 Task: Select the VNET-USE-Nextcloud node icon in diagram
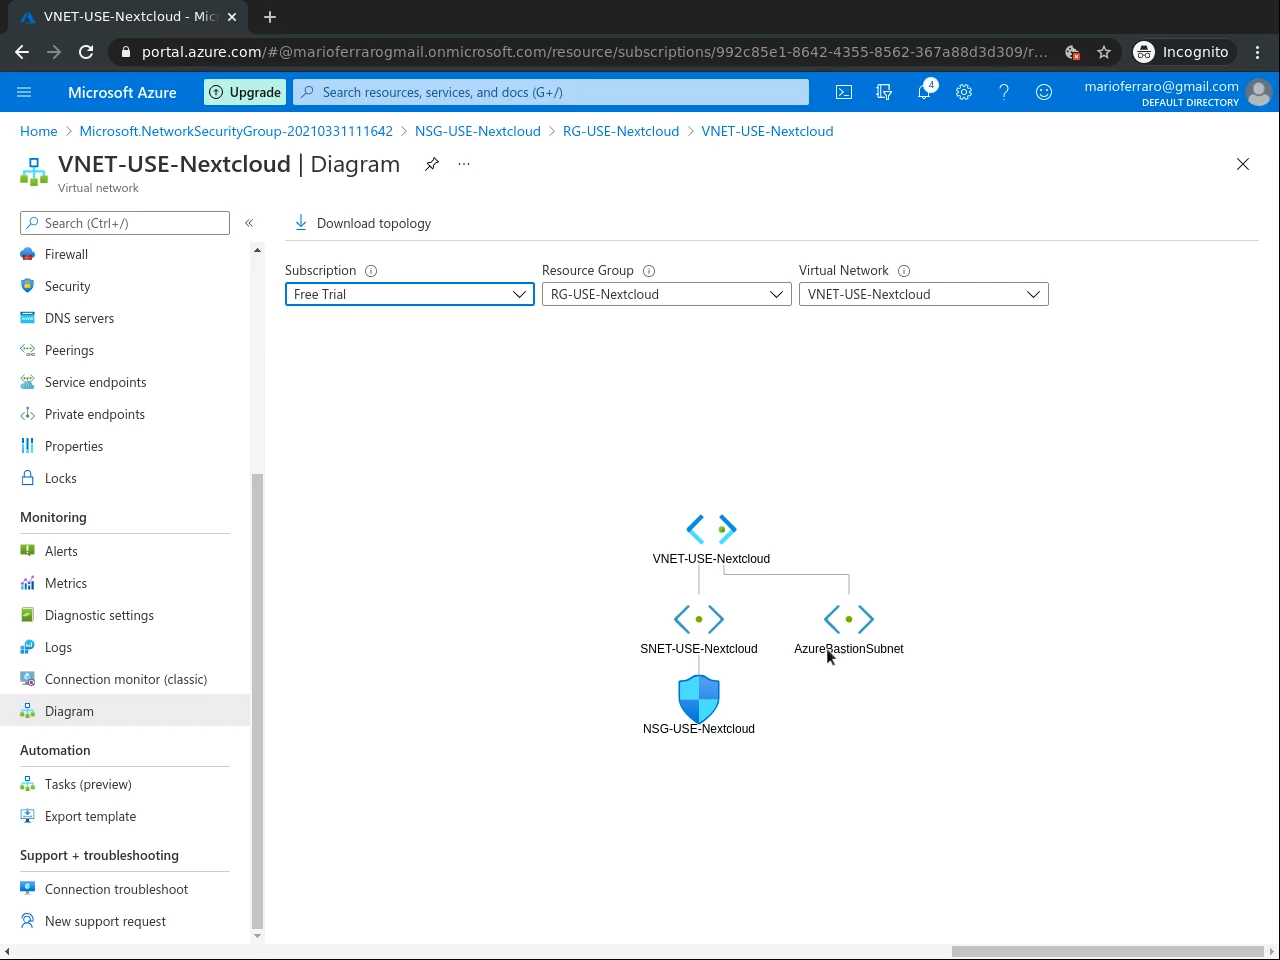click(x=711, y=529)
